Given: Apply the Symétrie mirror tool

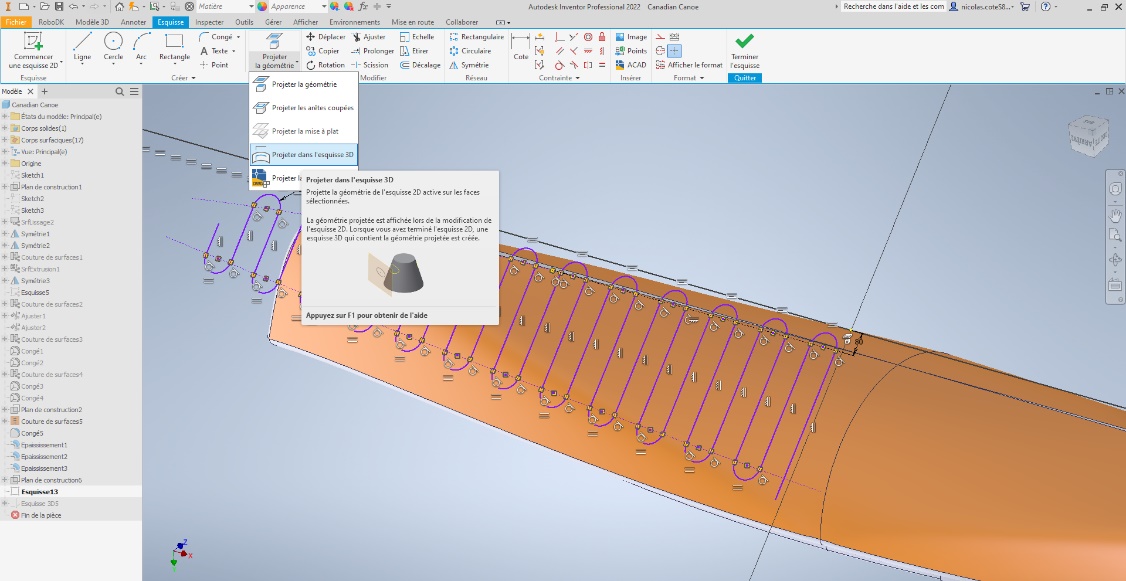Looking at the screenshot, I should pos(469,65).
